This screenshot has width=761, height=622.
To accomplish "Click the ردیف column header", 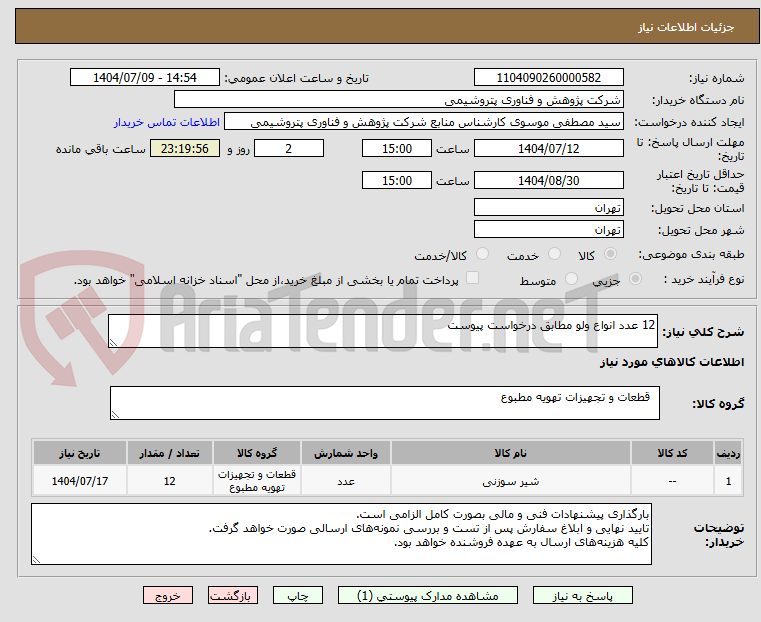I will pos(728,453).
